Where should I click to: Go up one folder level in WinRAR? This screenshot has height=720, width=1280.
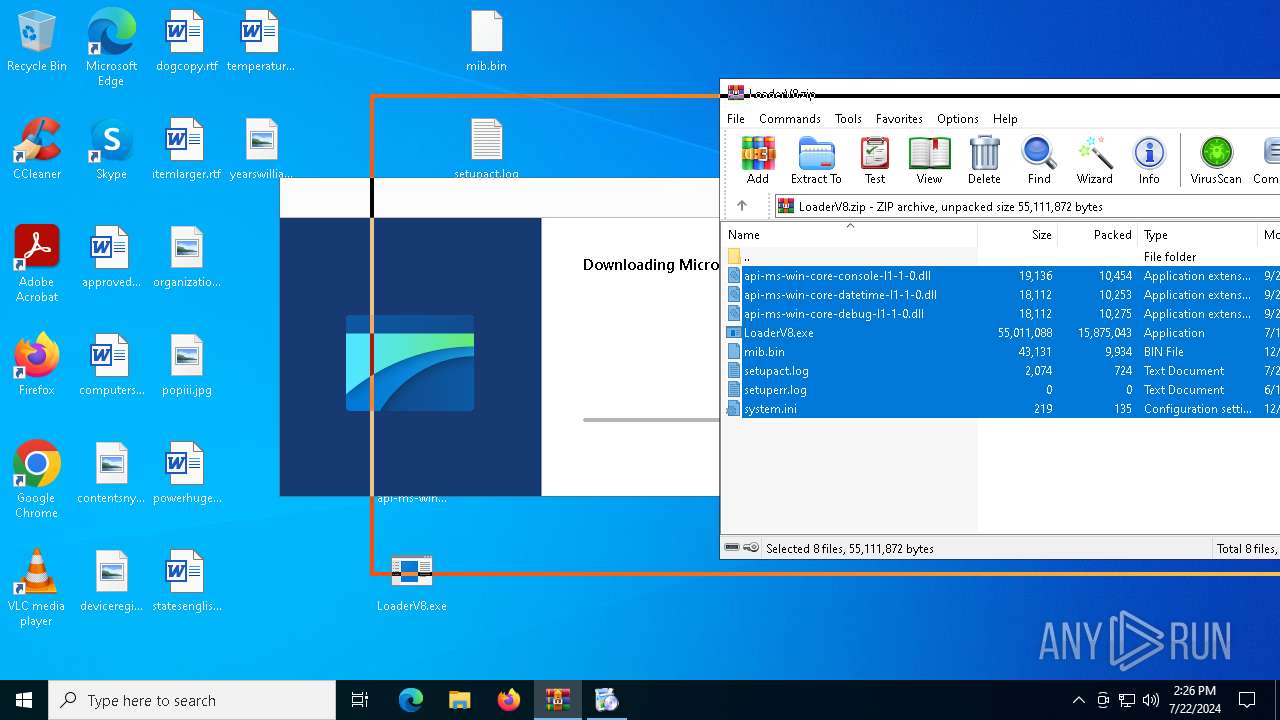(742, 206)
